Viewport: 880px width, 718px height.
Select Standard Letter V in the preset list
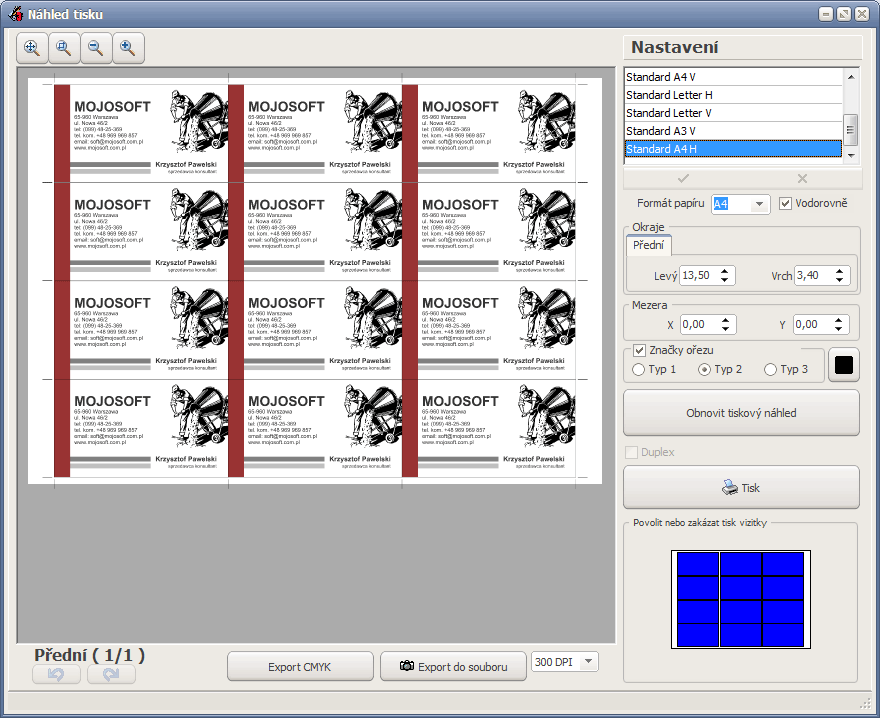(734, 113)
